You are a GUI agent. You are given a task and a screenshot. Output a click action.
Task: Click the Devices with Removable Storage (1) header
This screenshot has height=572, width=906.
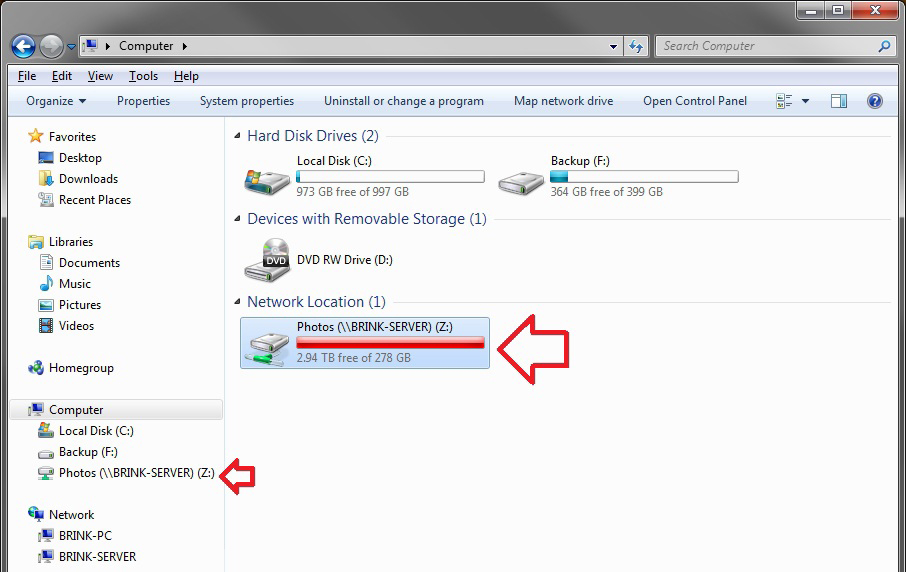[x=367, y=219]
